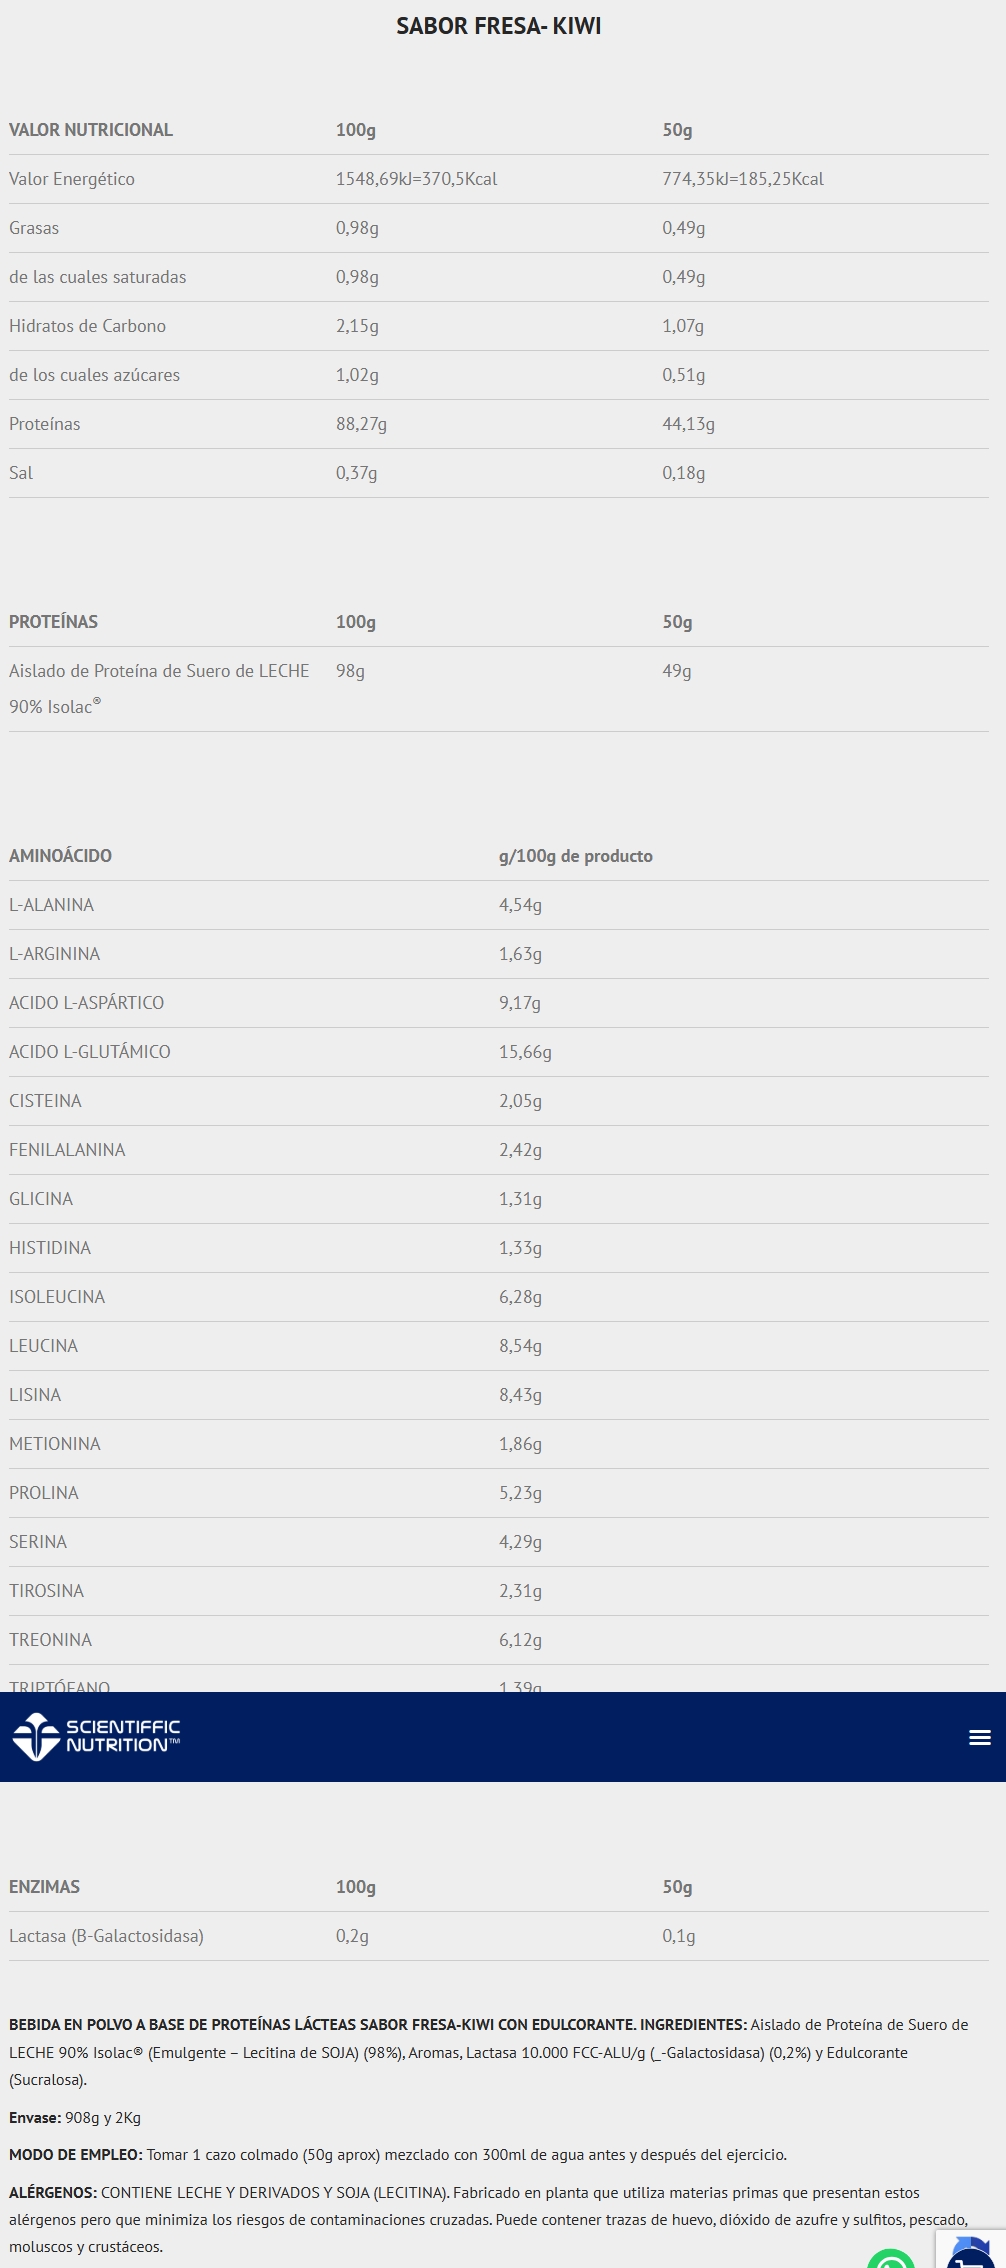The height and width of the screenshot is (2268, 1006).
Task: Click the LEUCINA 8,54g value
Action: [520, 1346]
